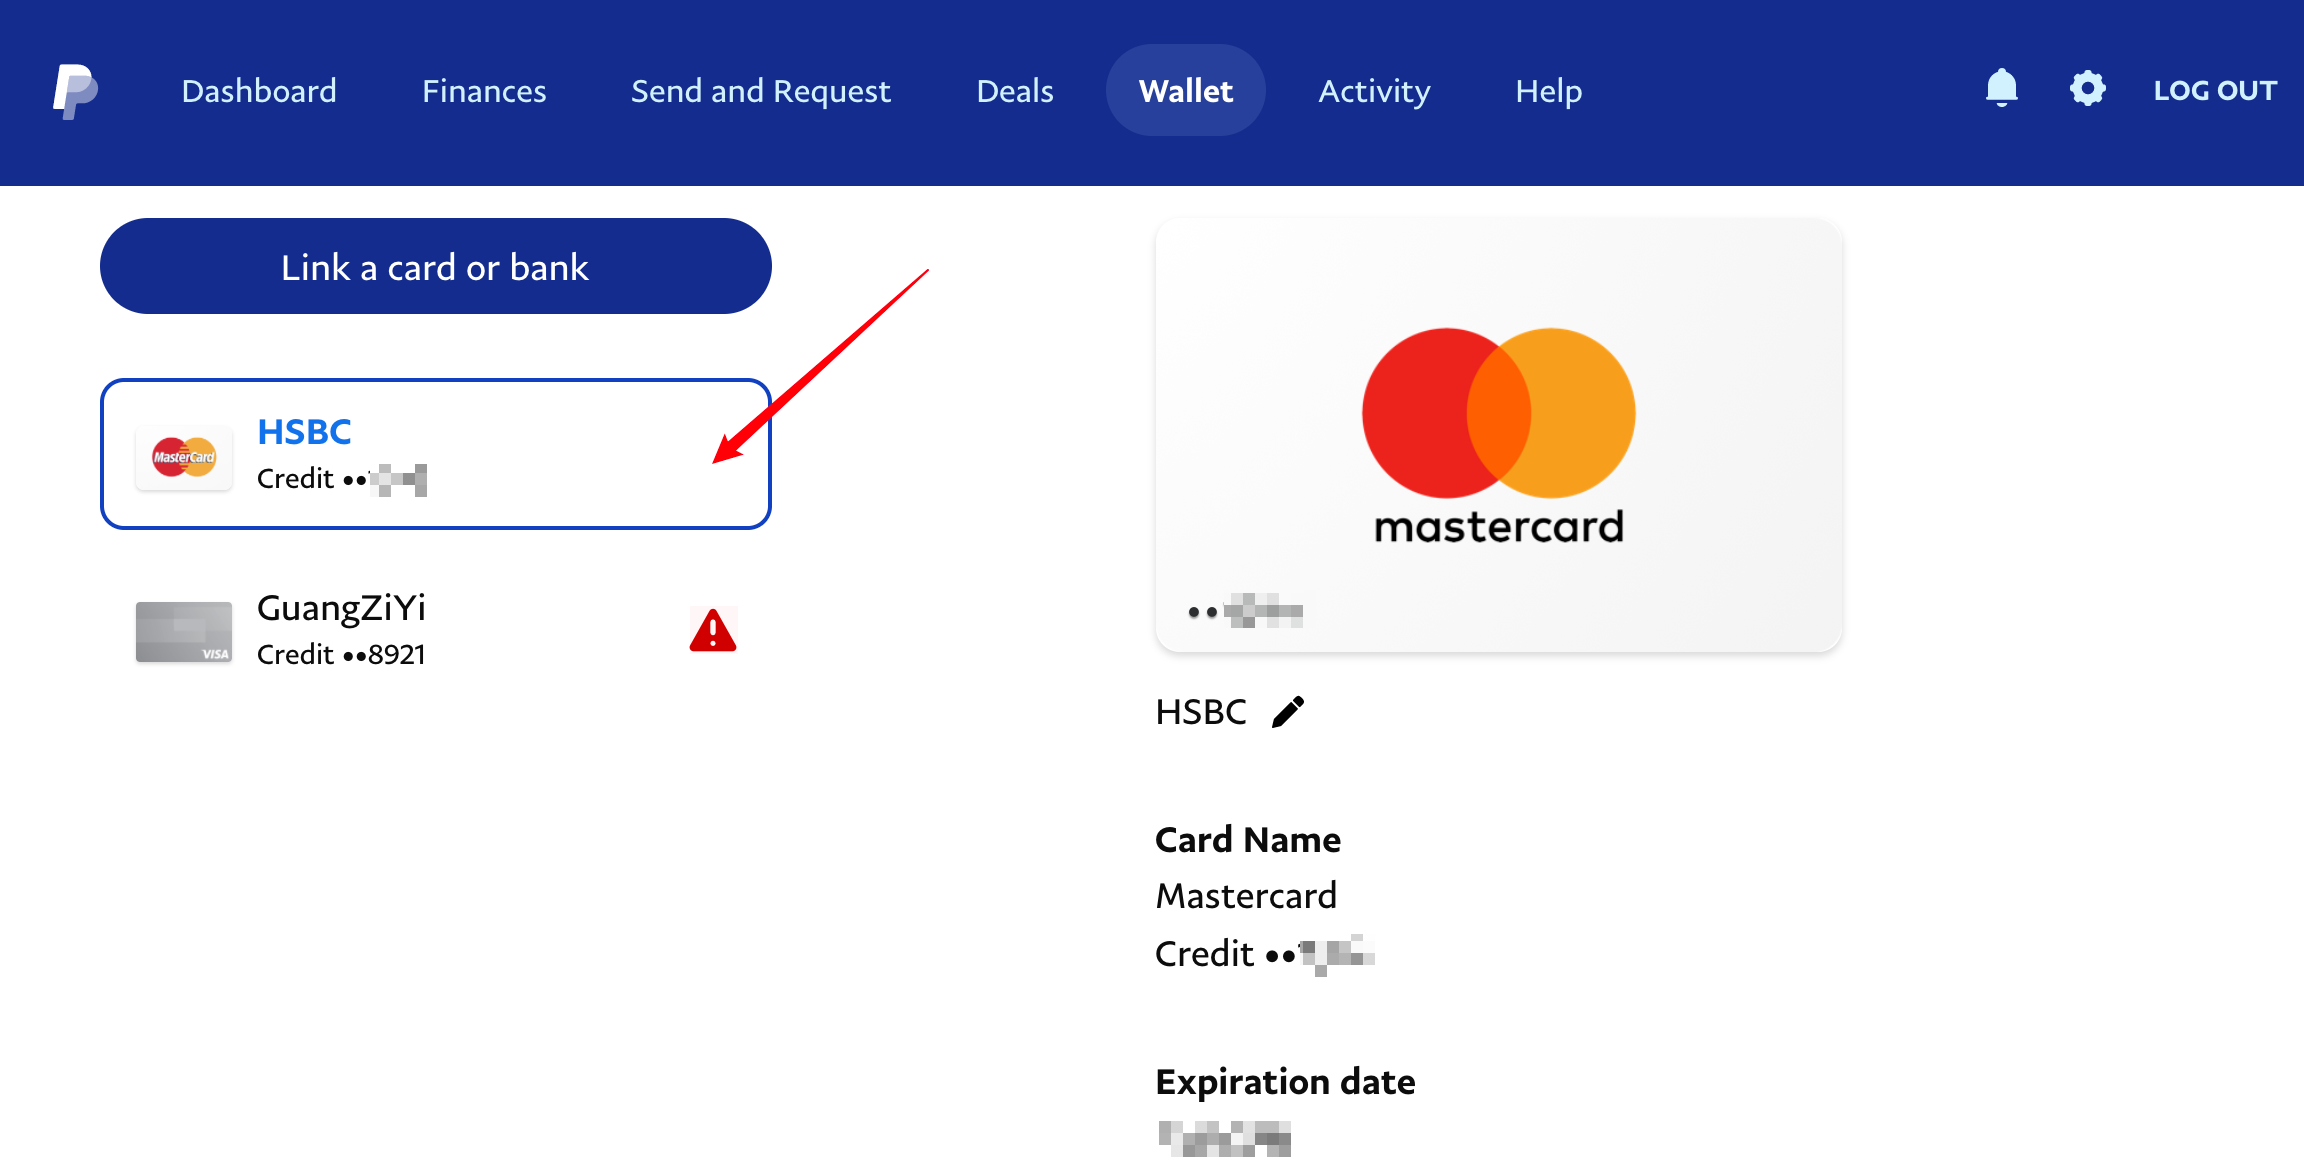The image size is (2304, 1176).
Task: Click the pencil icon beside HSBC
Action: [x=1288, y=712]
